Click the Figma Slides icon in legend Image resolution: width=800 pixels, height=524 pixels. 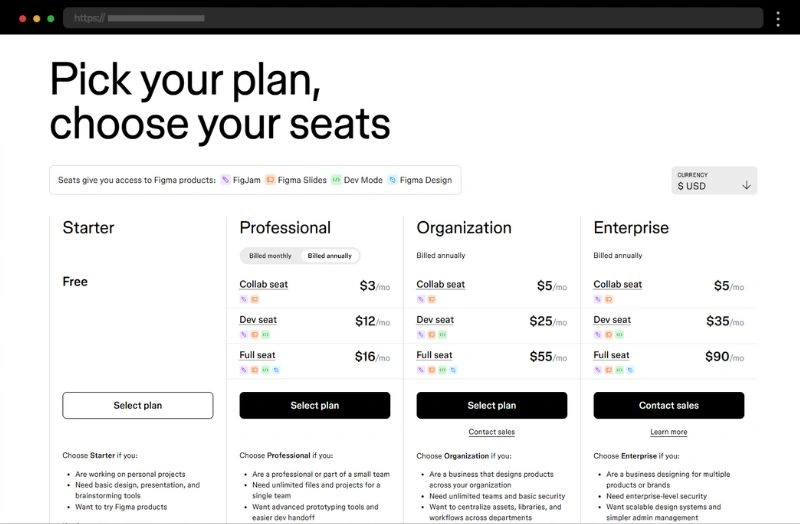tap(270, 180)
